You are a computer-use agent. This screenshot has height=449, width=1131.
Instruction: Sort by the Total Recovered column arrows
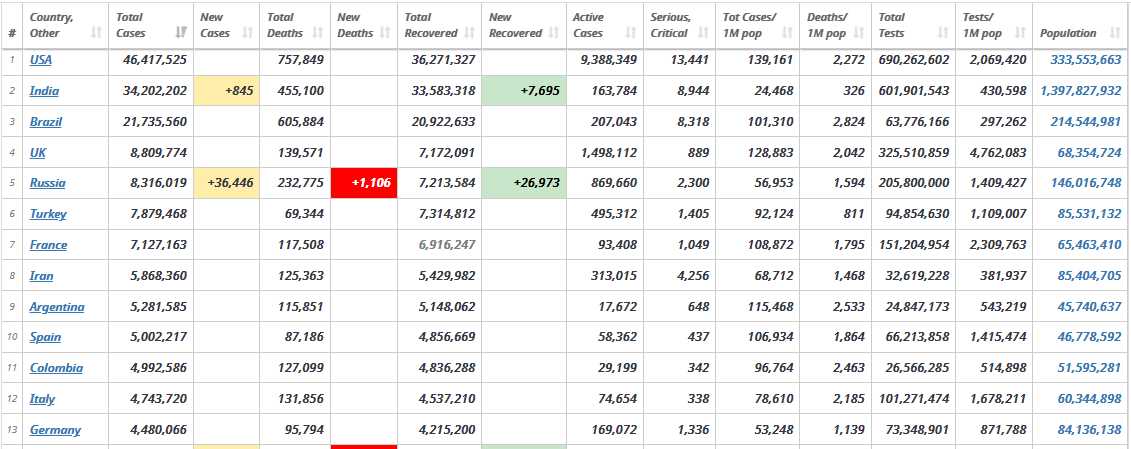coord(470,33)
